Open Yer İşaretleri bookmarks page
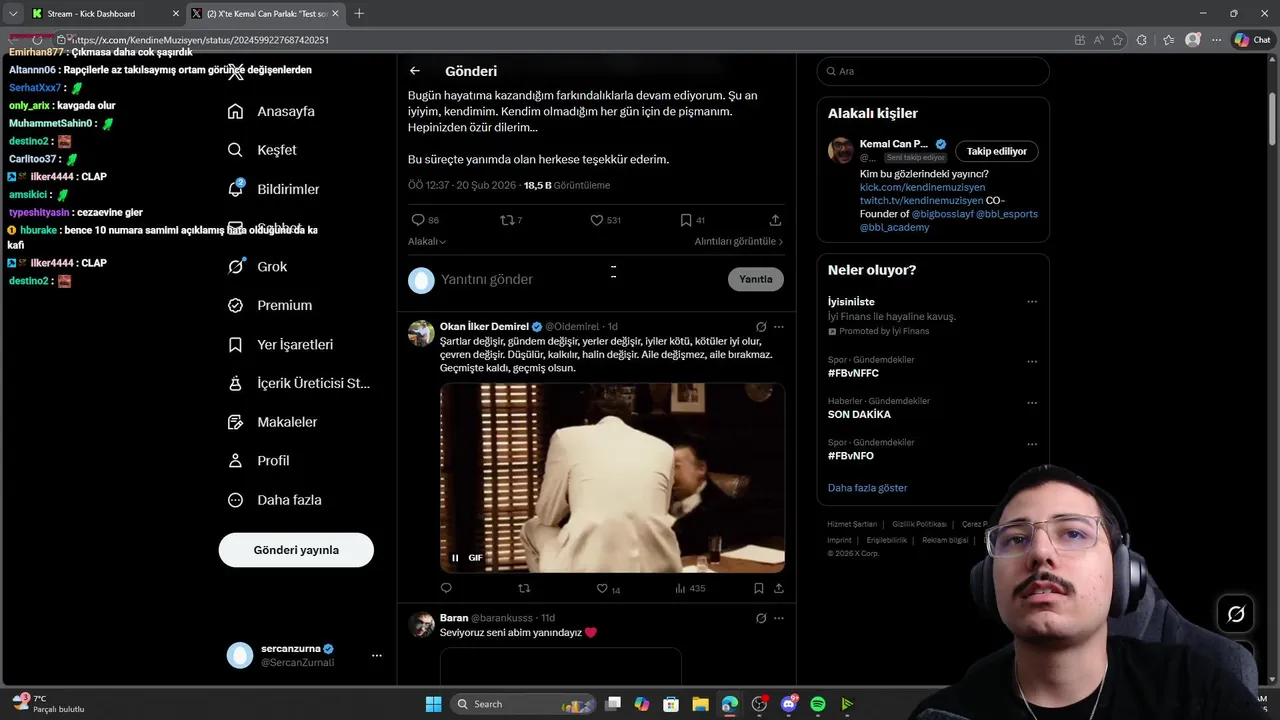 [281, 344]
